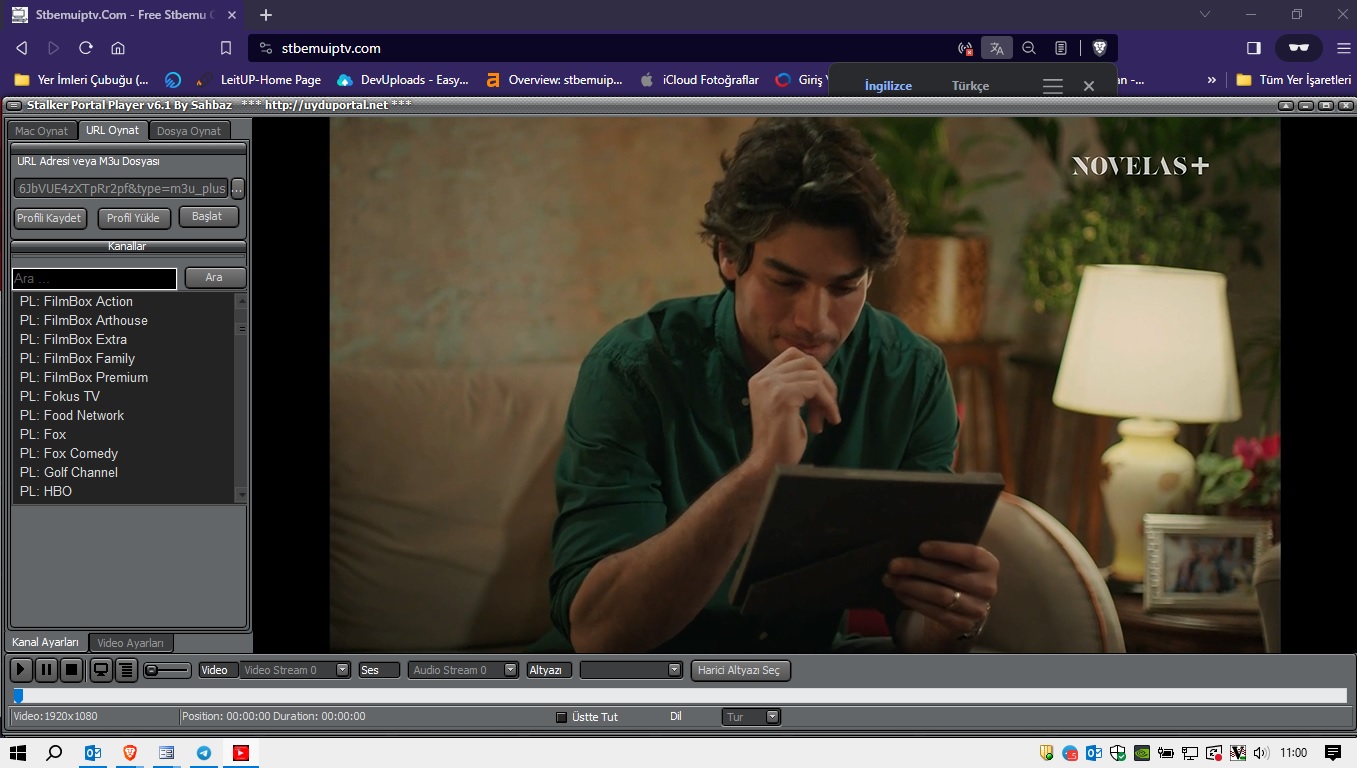The width and height of the screenshot is (1357, 768).
Task: Click the URL address input field
Action: (x=121, y=188)
